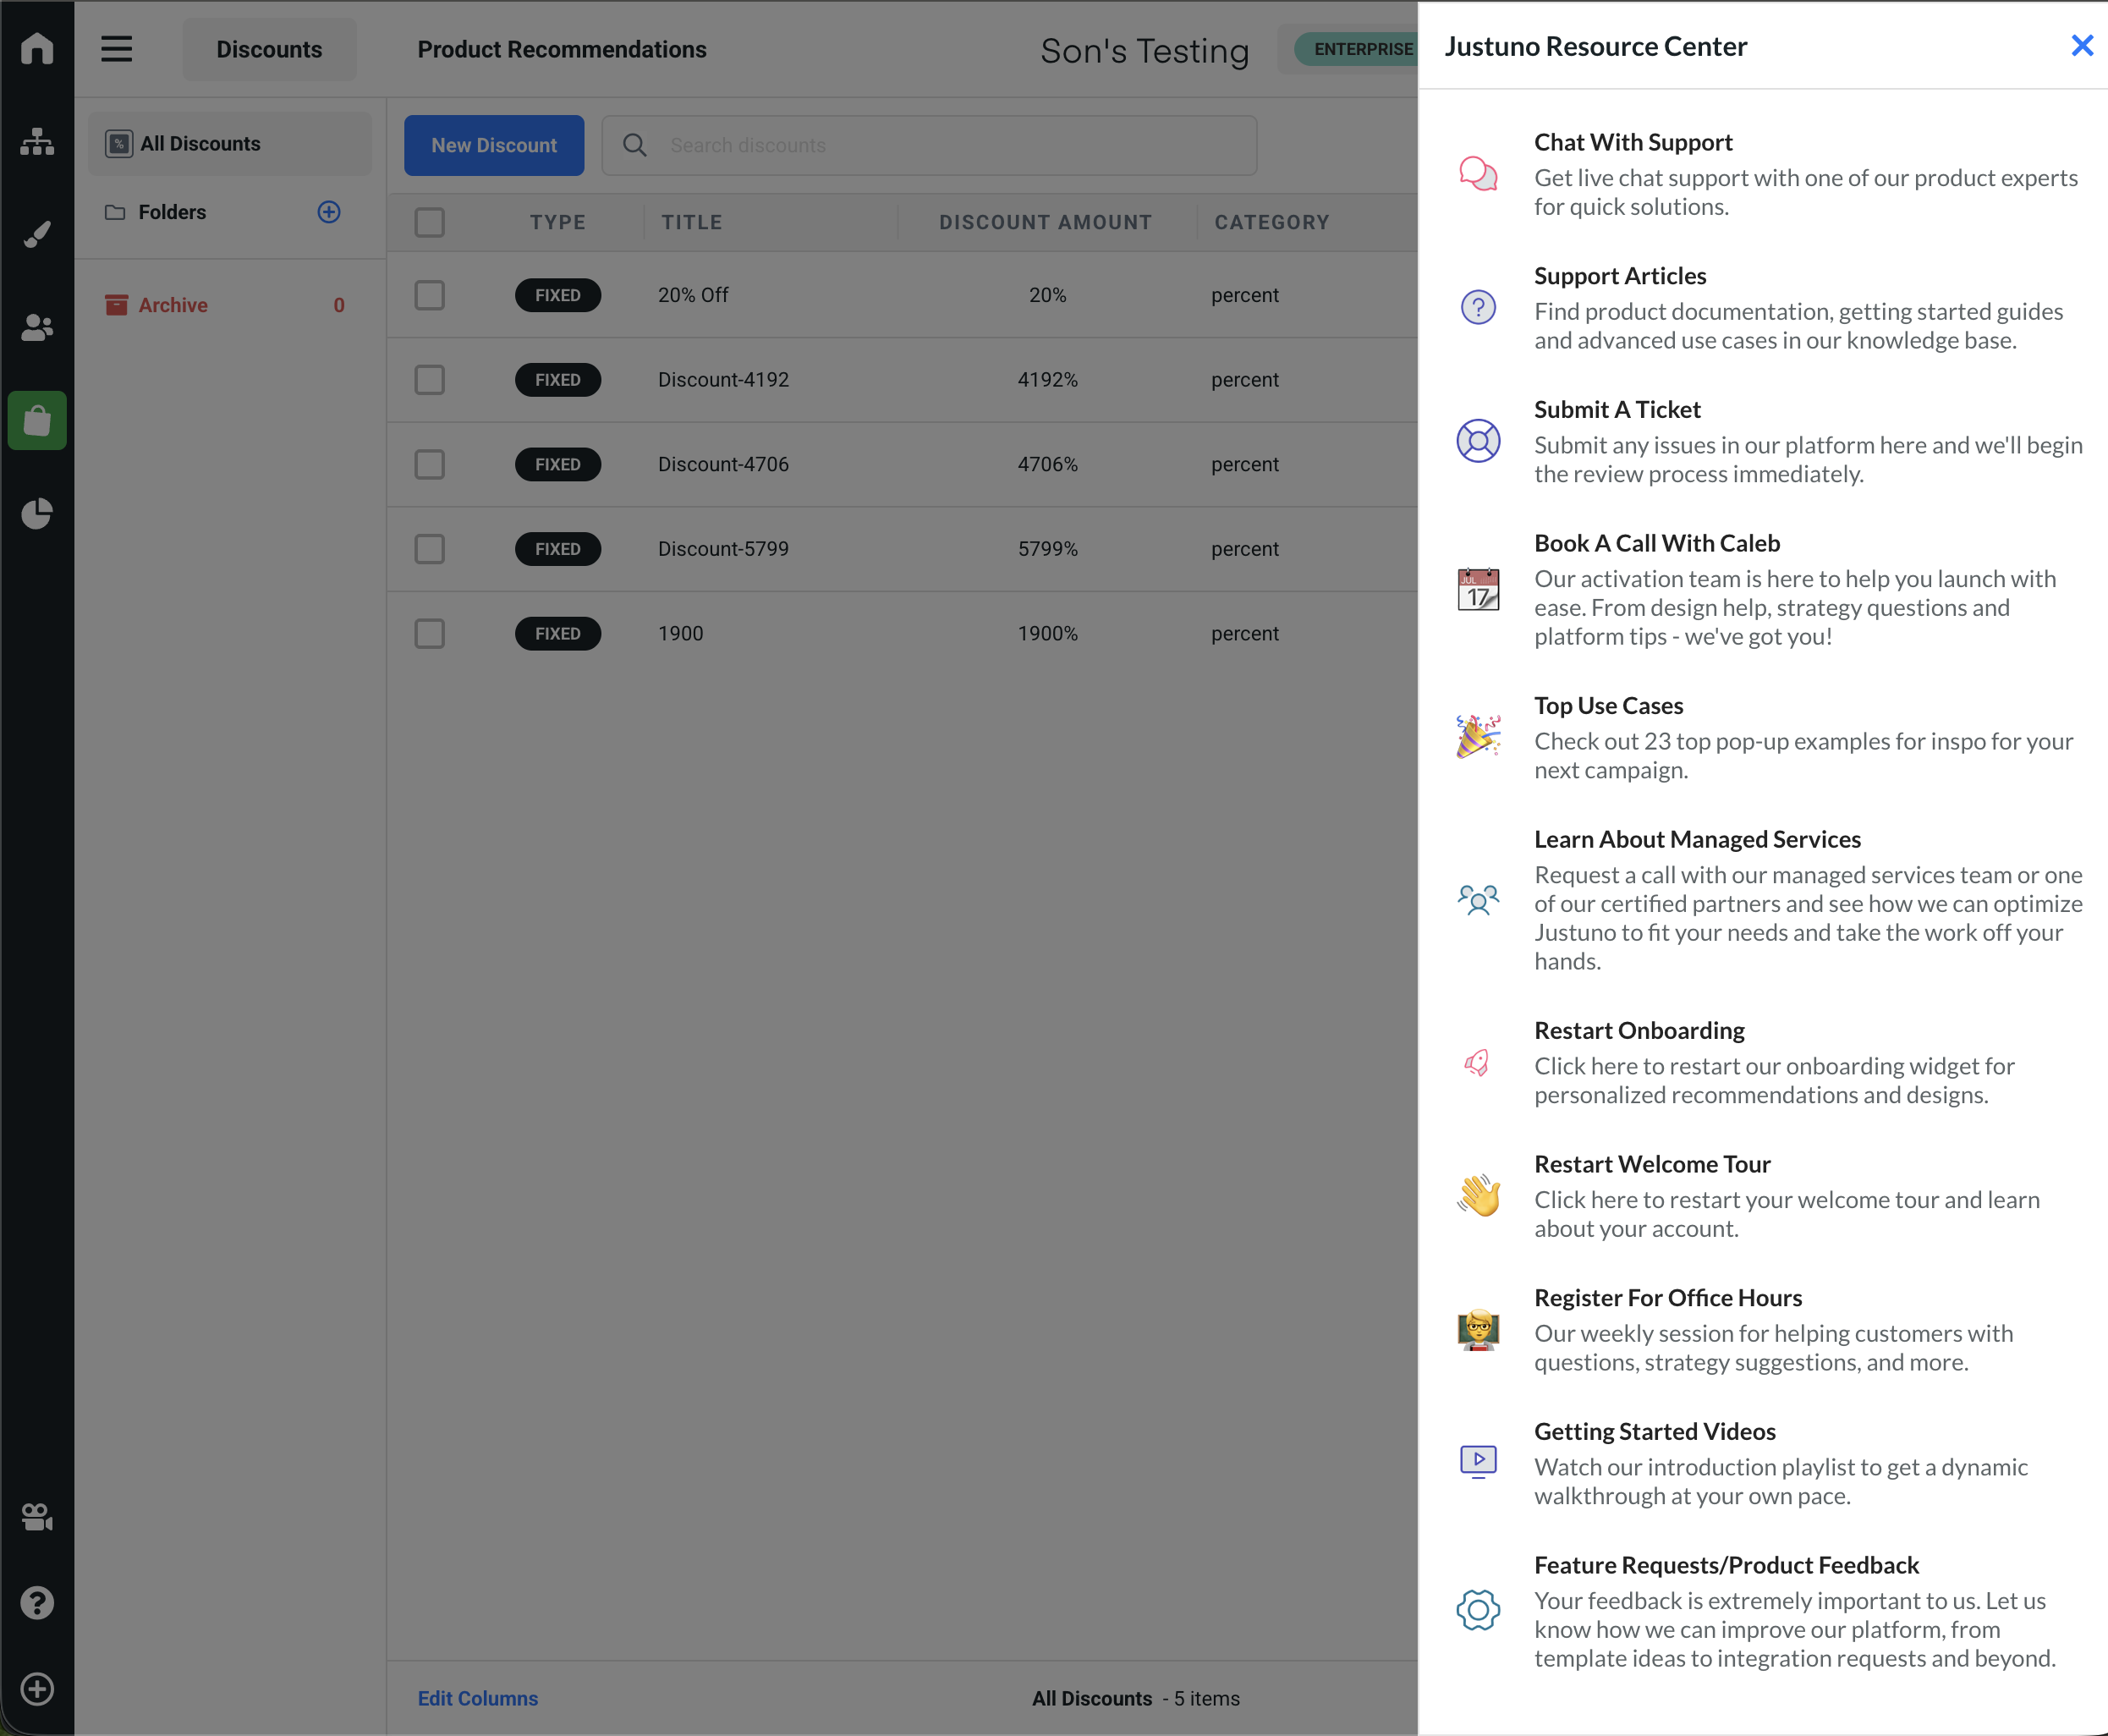Screen dimensions: 2108x1736
Task: Open the paintbrush design icon in sidebar
Action: (x=37, y=235)
